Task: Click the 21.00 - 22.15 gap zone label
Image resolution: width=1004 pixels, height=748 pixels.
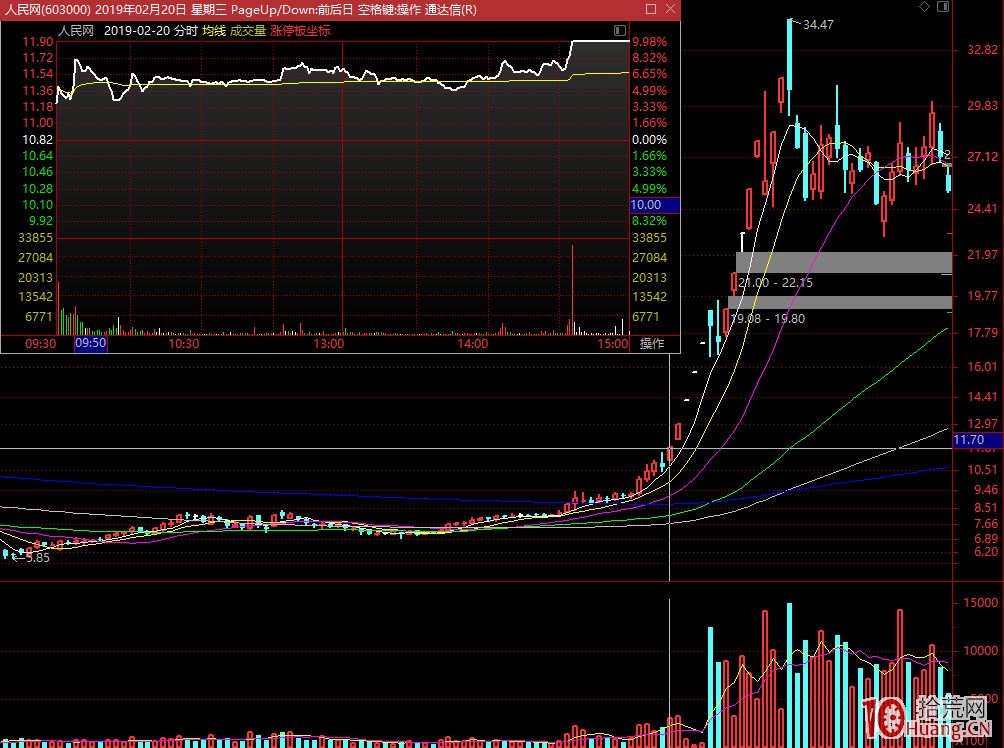Action: tap(775, 282)
